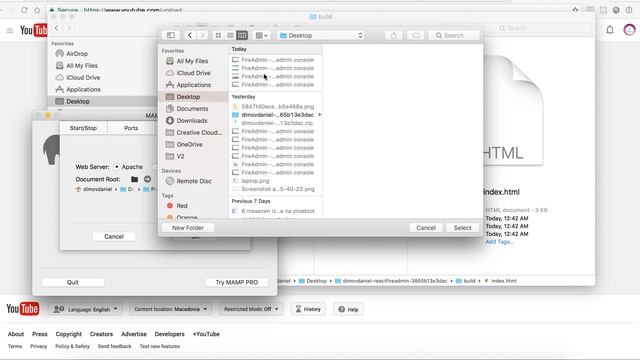This screenshot has height=360, width=640.
Task: Switch the file dialog to list view
Action: click(x=230, y=36)
